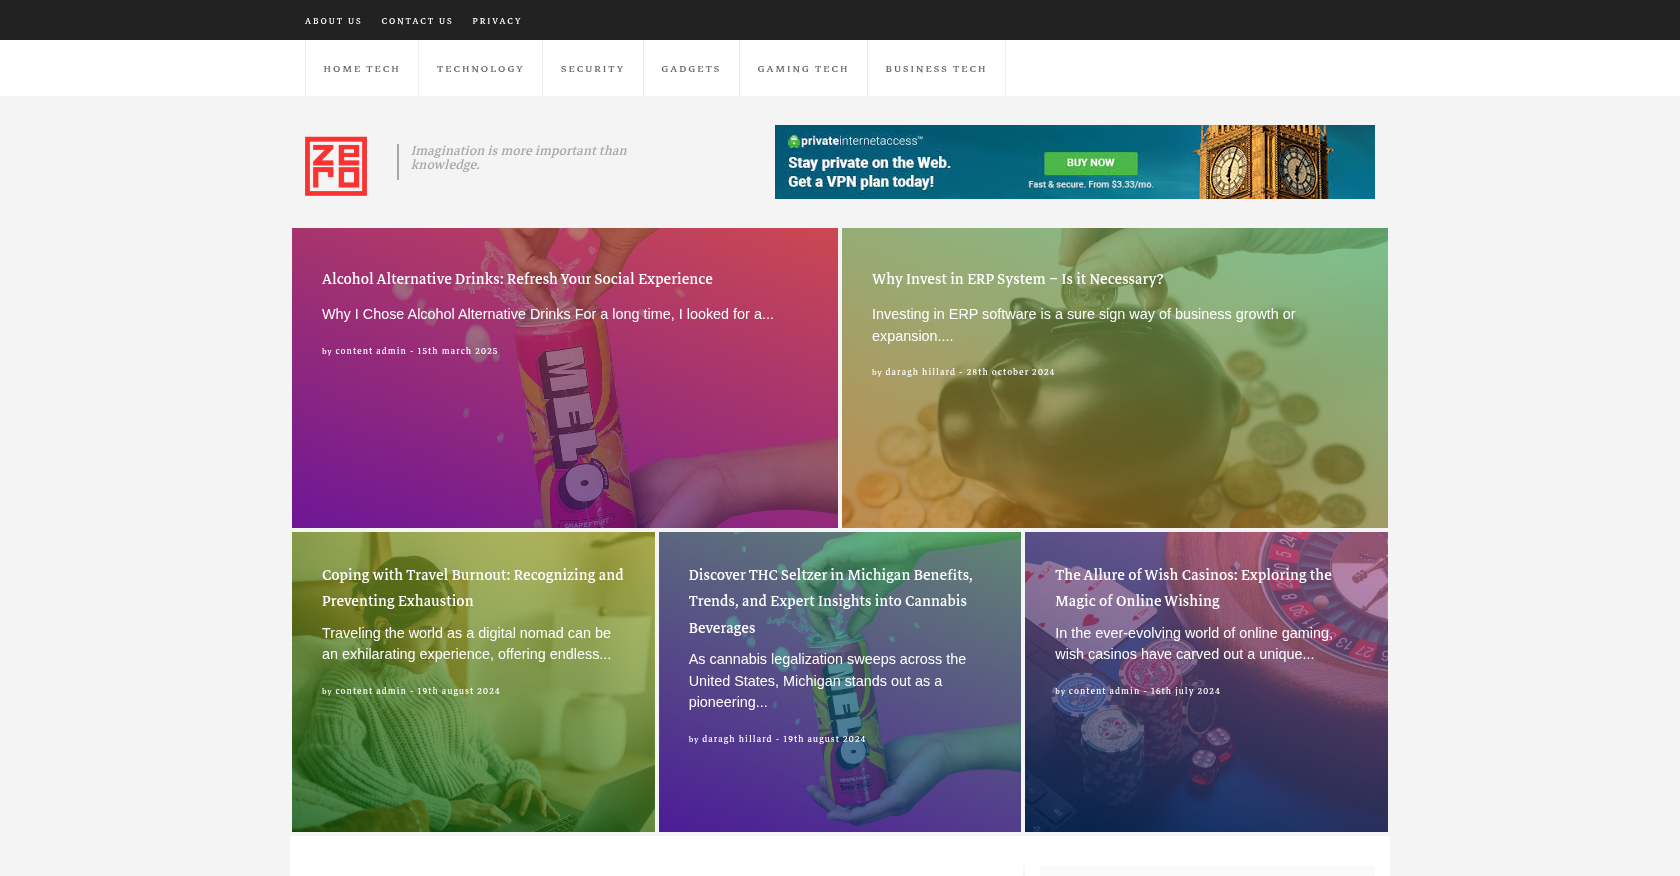Click the red Zero site logo
1680x876 pixels.
tap(336, 166)
